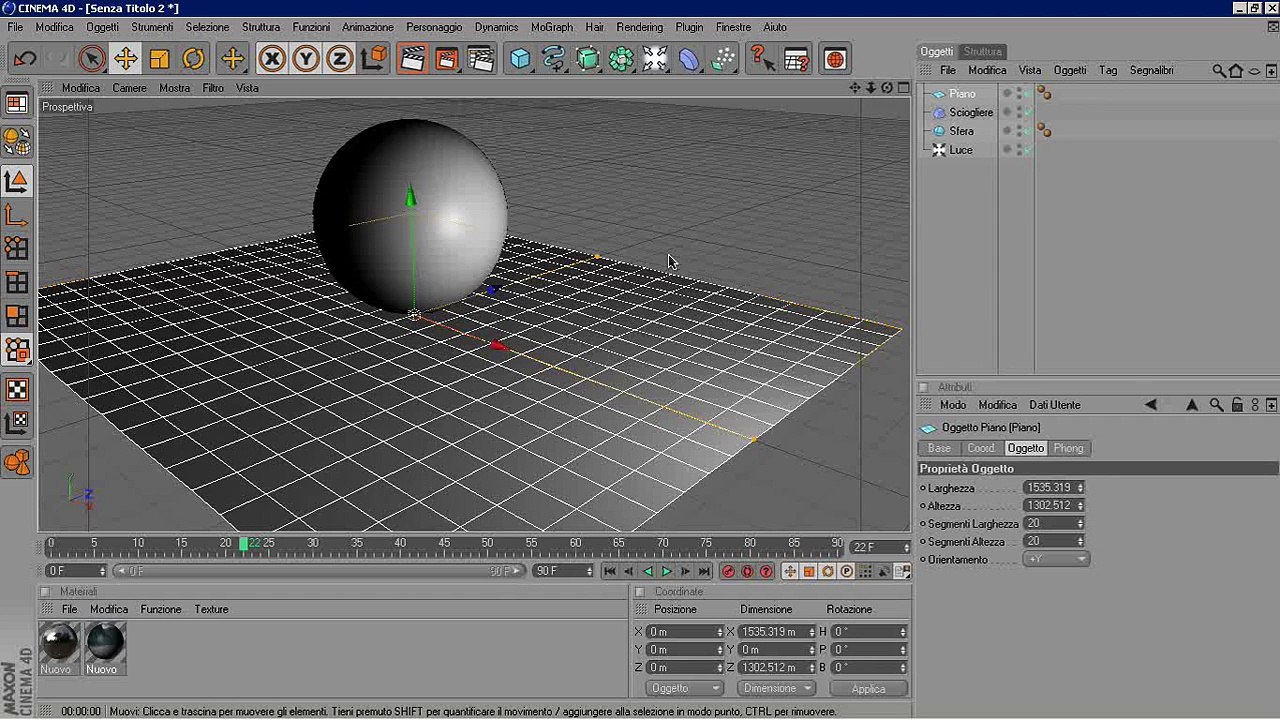Screen dimensions: 1280x720
Task: Toggle X axis lock
Action: click(x=271, y=59)
